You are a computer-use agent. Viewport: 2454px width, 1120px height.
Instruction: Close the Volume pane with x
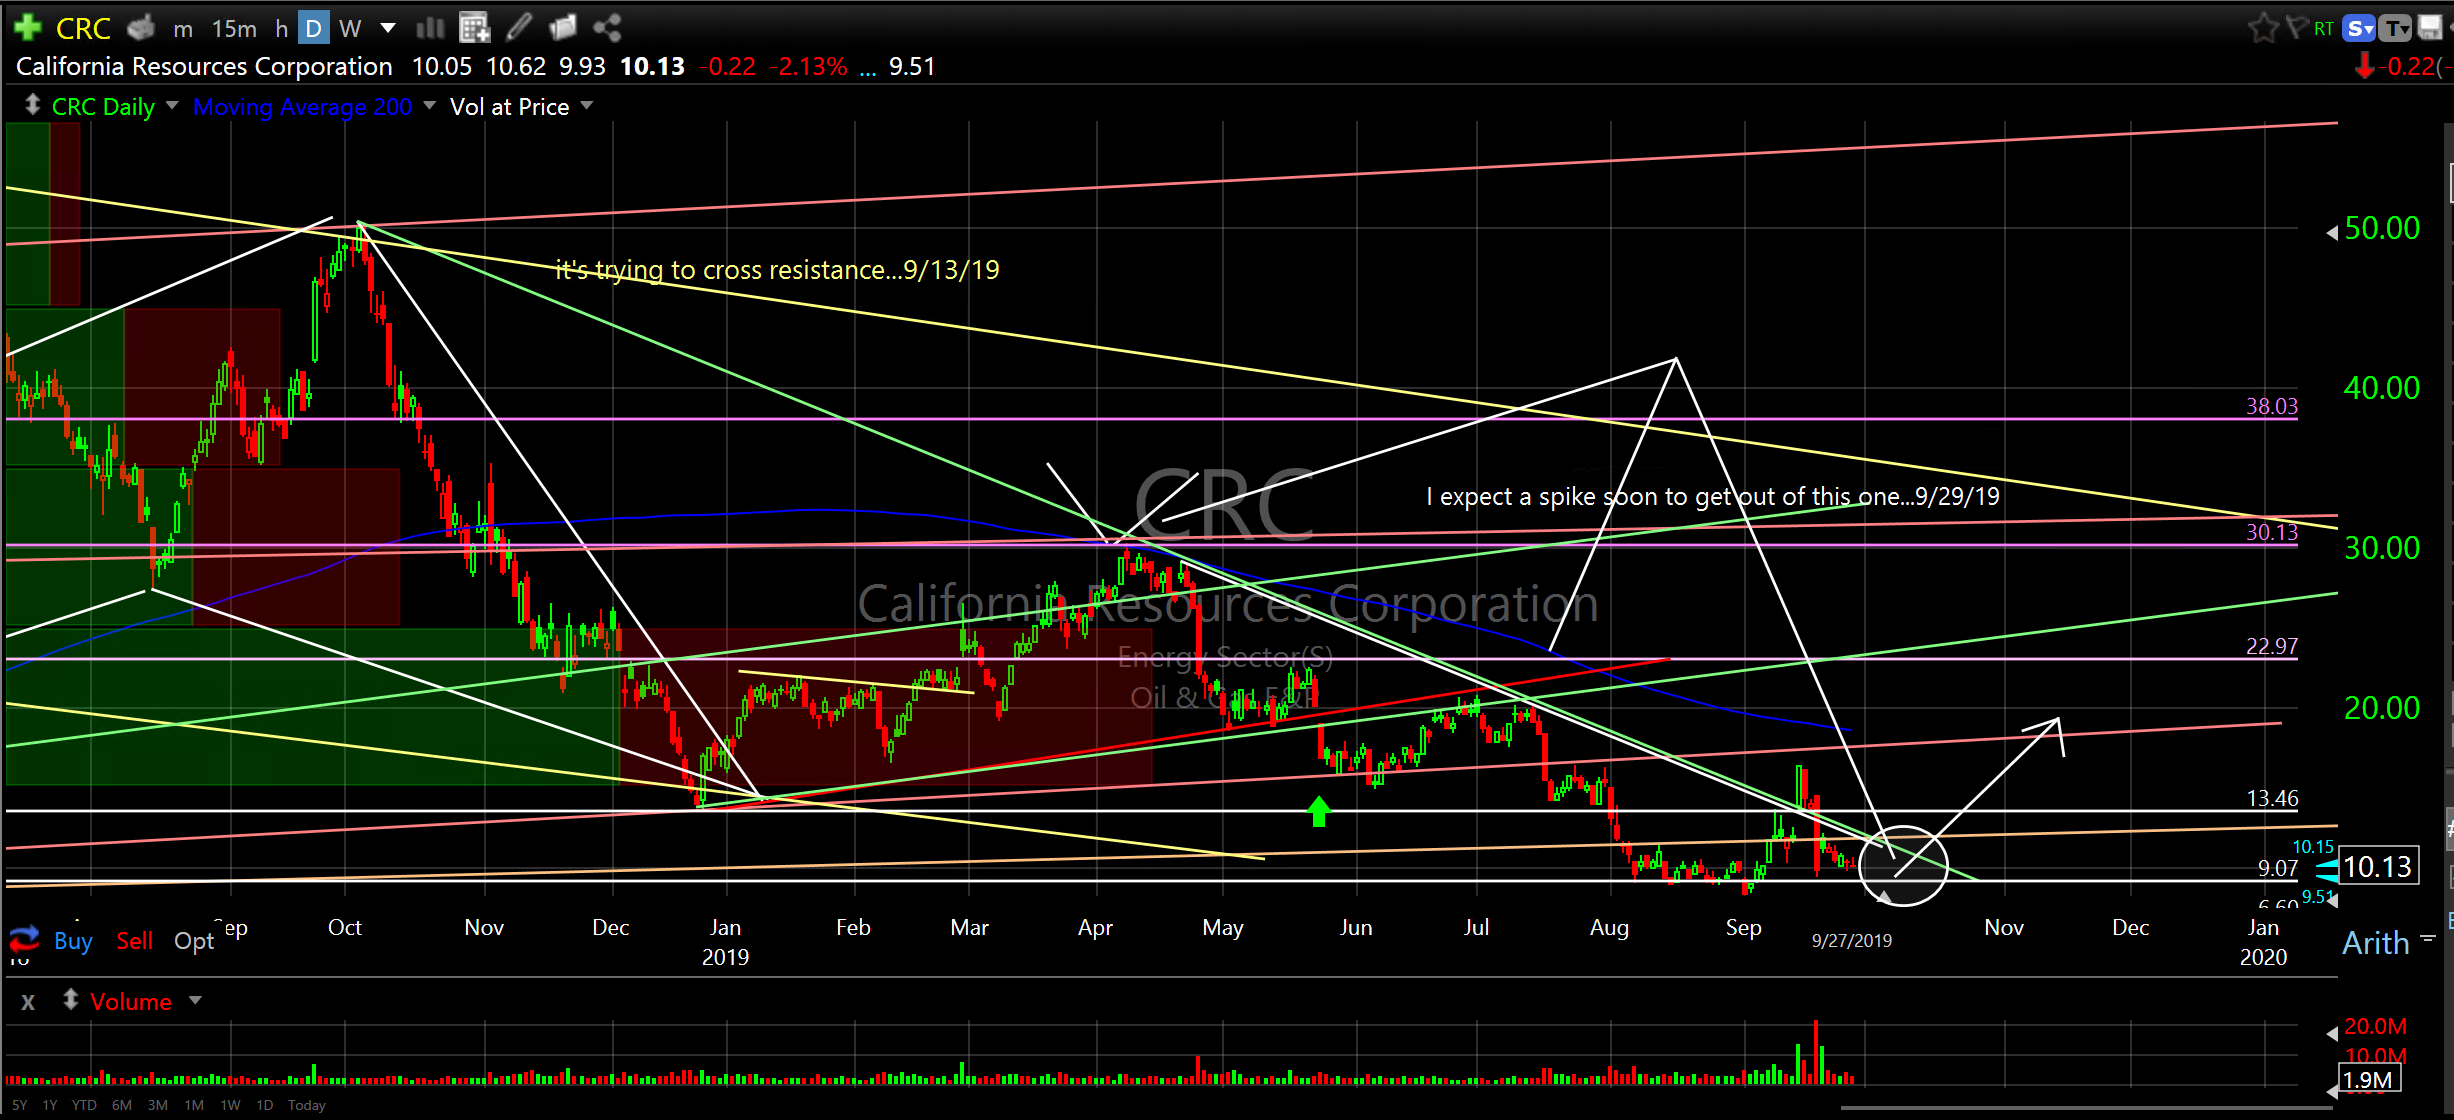tap(28, 1002)
